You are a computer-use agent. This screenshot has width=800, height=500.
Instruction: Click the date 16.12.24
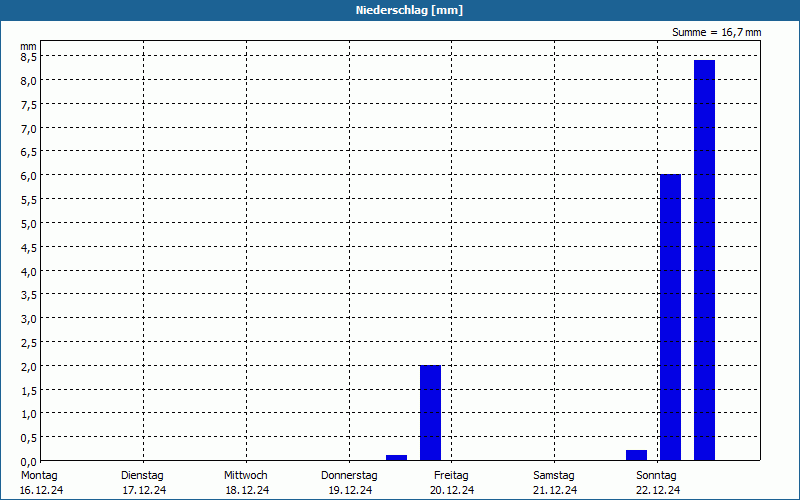point(41,490)
